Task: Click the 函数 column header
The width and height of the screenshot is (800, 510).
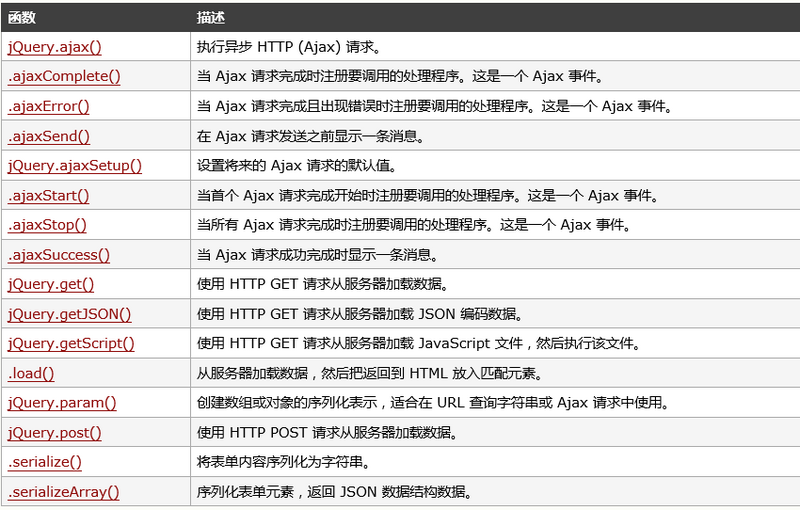Action: [22, 18]
